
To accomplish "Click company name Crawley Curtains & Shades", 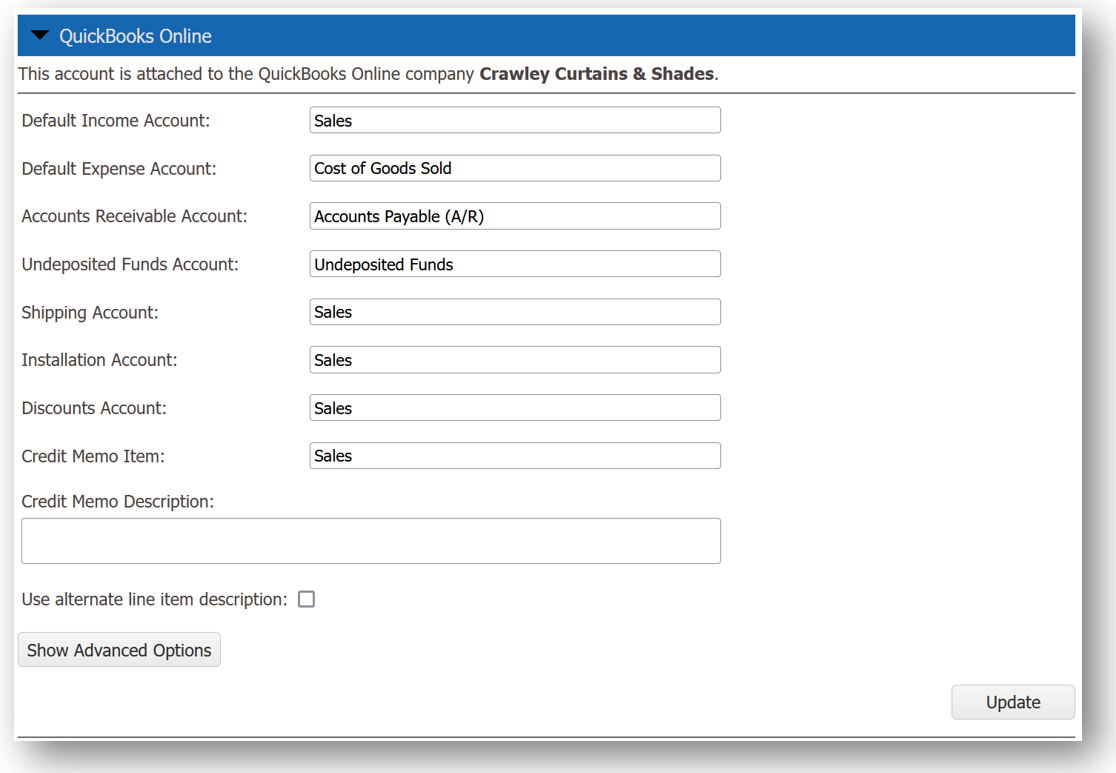I will [x=596, y=74].
